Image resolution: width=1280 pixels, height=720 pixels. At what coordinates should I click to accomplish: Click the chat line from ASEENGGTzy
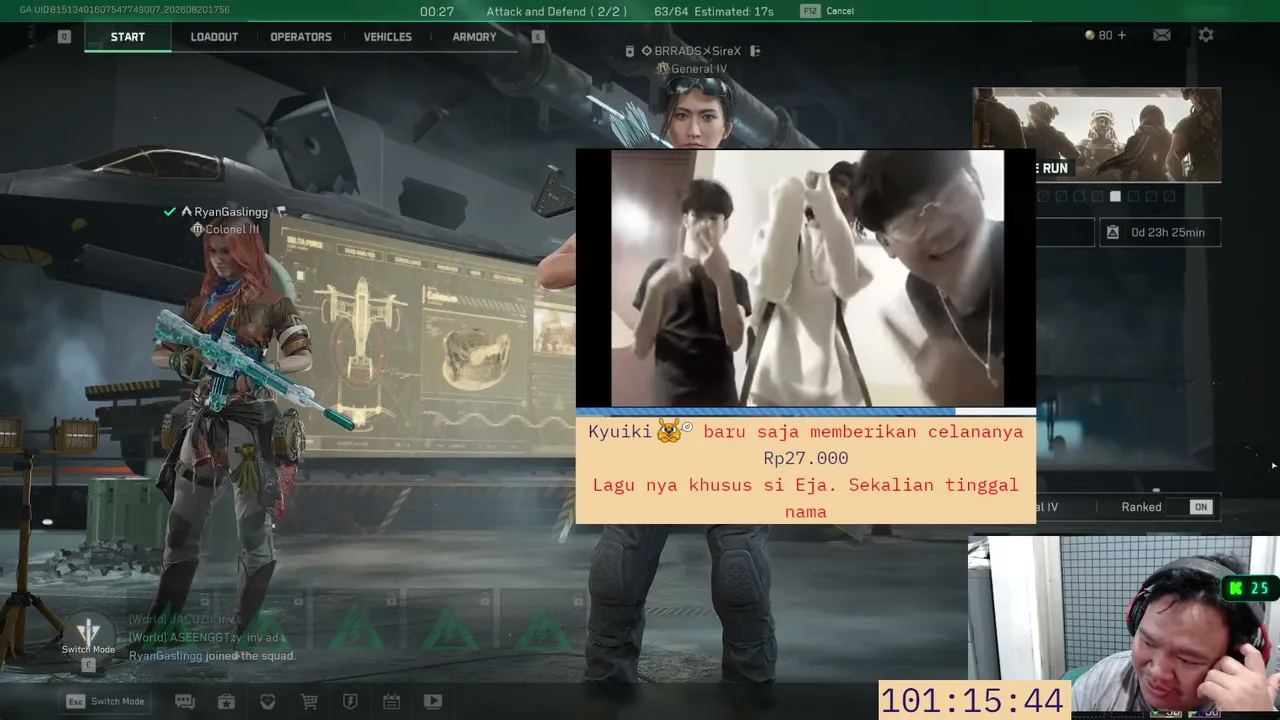(x=207, y=638)
